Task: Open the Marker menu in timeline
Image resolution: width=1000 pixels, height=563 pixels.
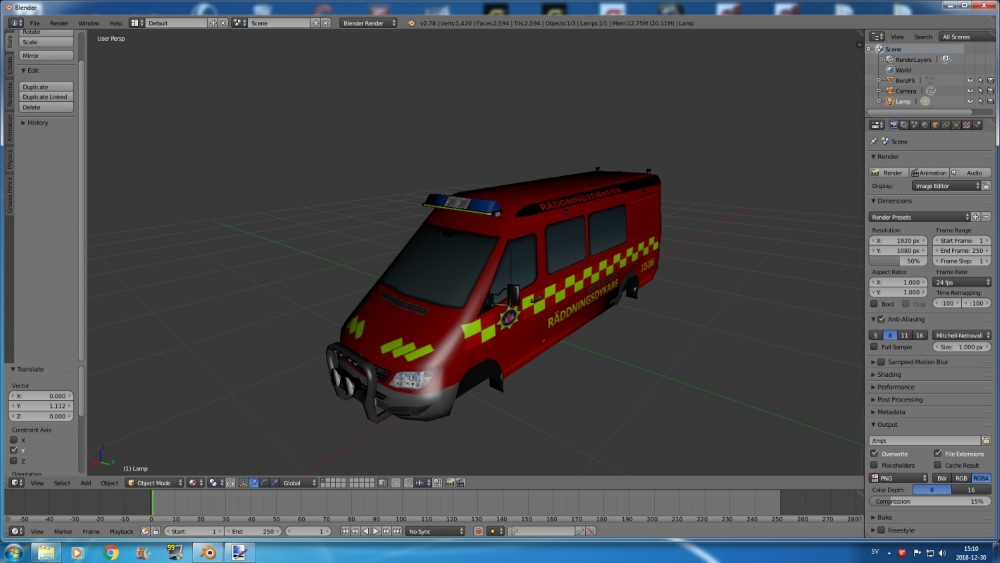Action: 63,531
